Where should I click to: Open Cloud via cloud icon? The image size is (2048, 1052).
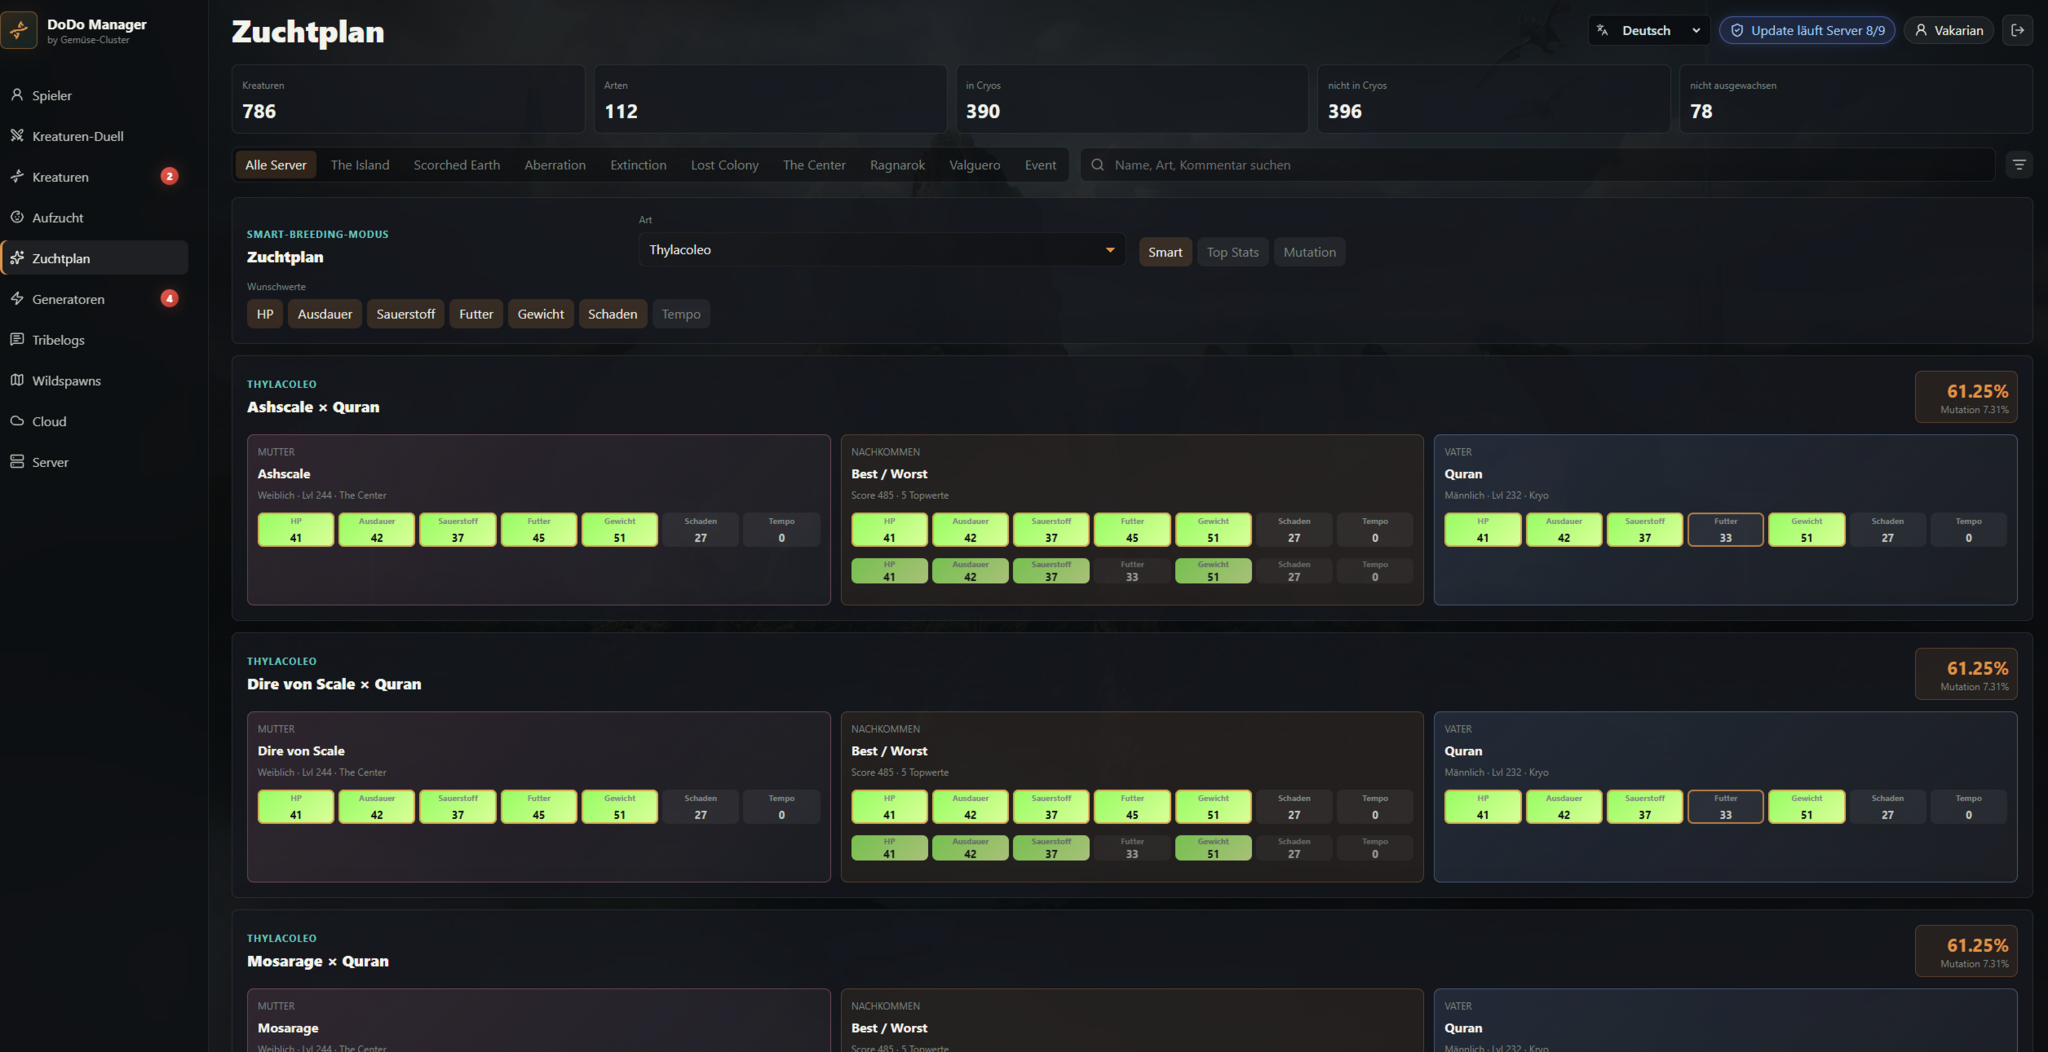[x=17, y=421]
